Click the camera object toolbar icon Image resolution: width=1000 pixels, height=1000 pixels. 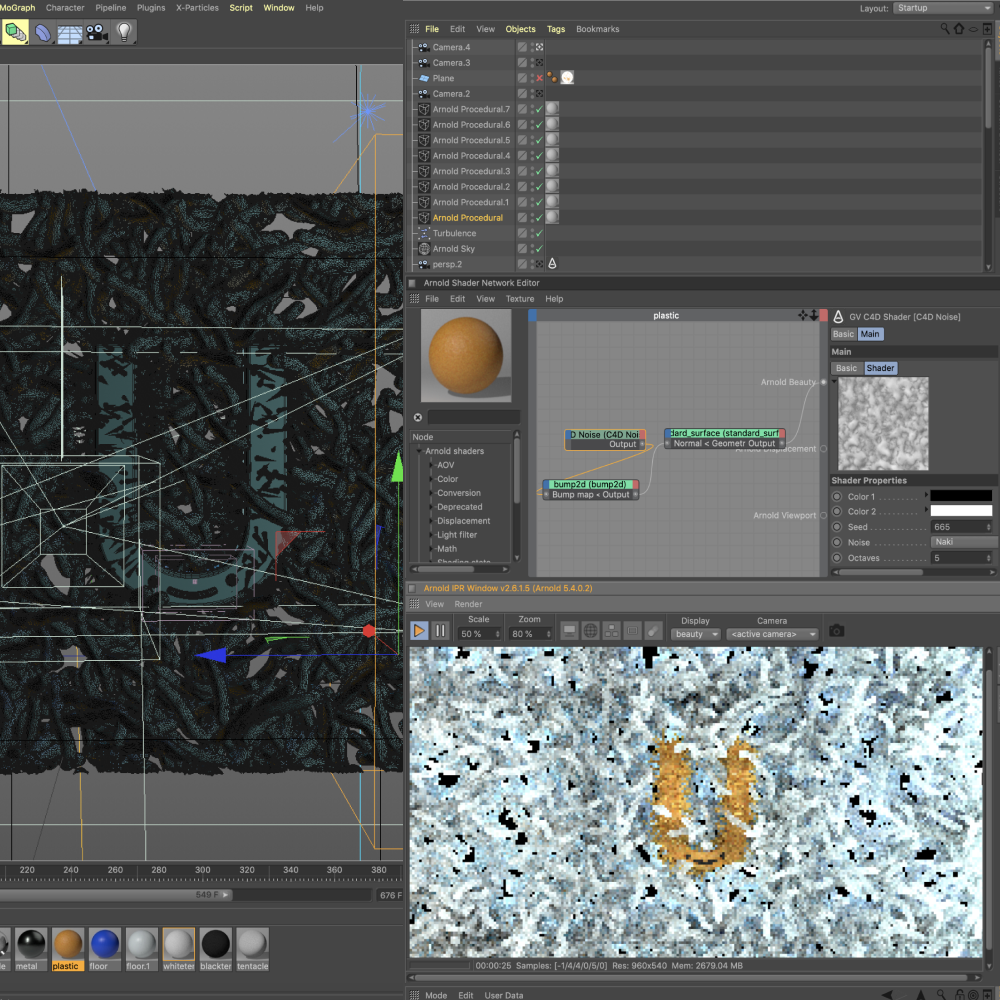pyautogui.click(x=97, y=33)
